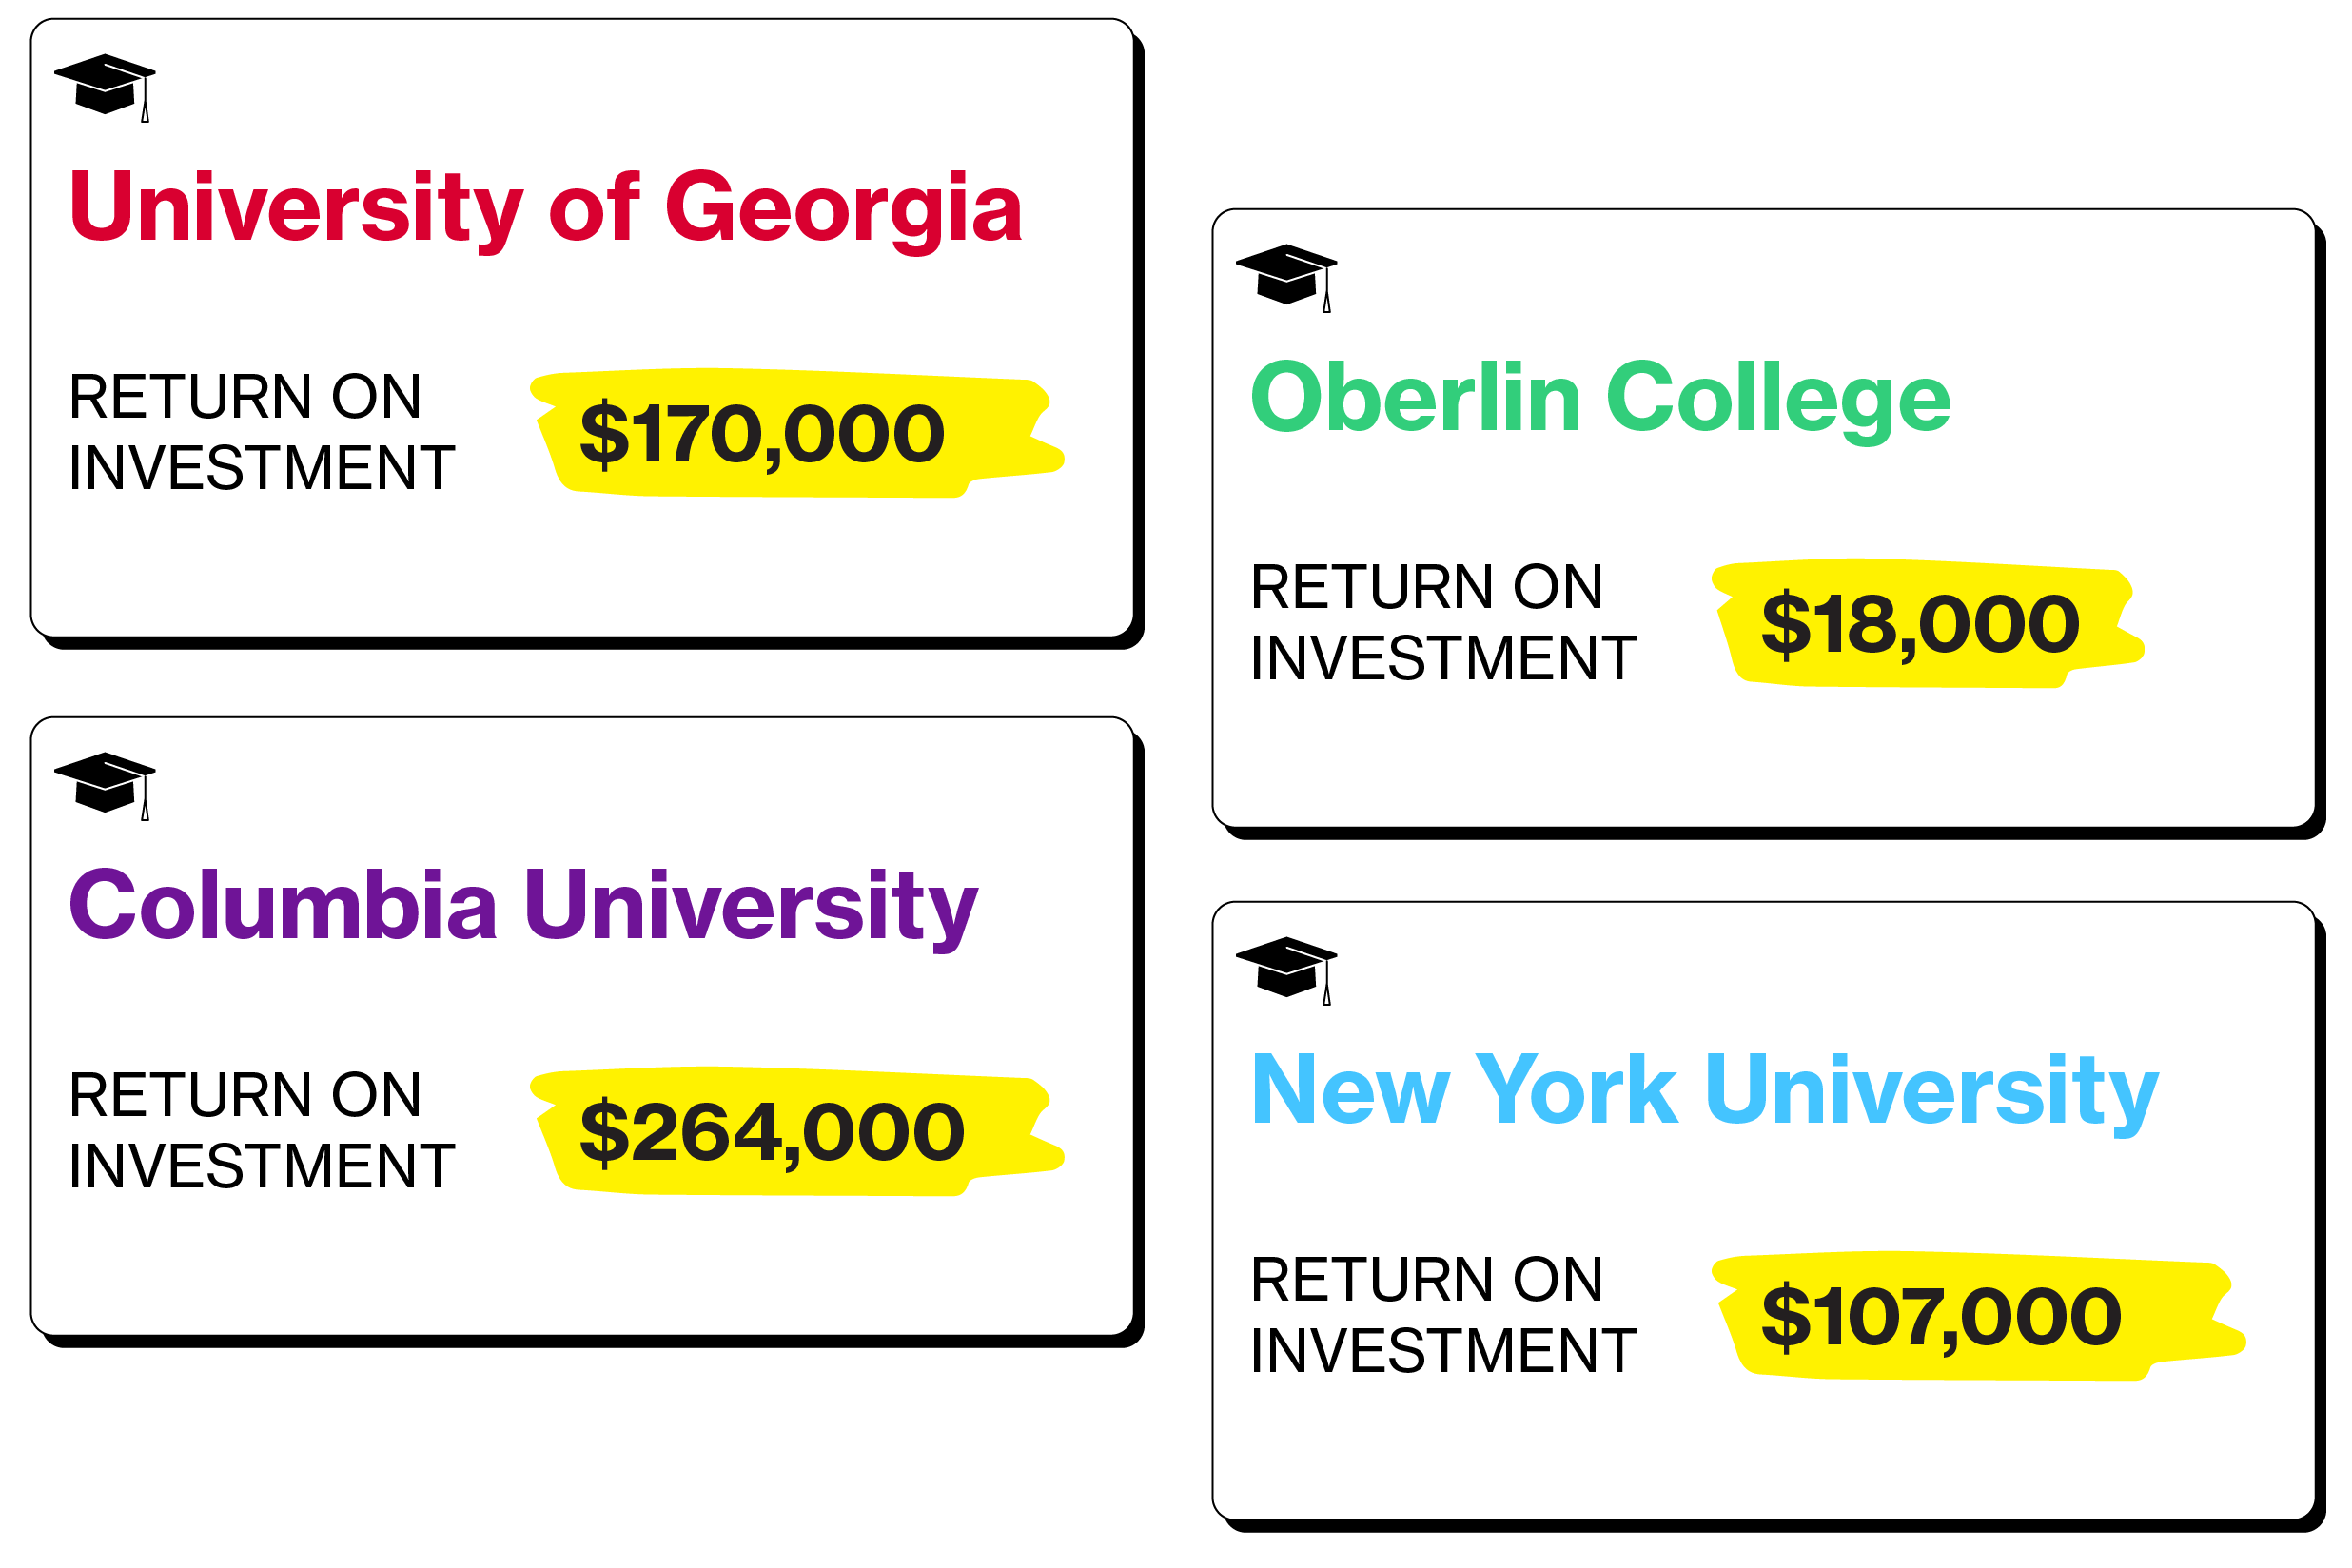Click the $264,000 highlighted return value
Image resolution: width=2352 pixels, height=1568 pixels.
[x=772, y=1133]
